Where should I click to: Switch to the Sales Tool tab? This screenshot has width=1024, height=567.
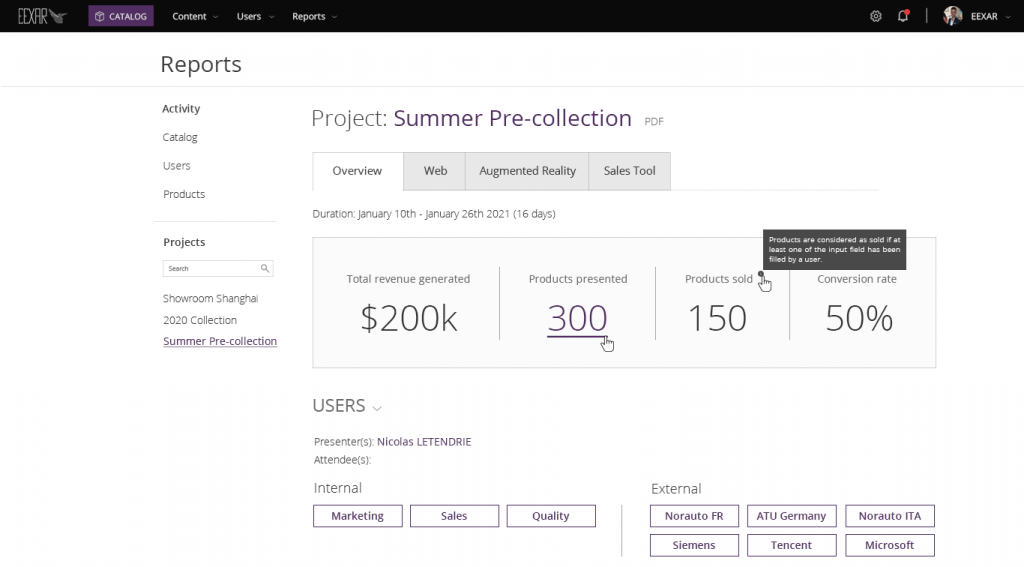pyautogui.click(x=629, y=171)
